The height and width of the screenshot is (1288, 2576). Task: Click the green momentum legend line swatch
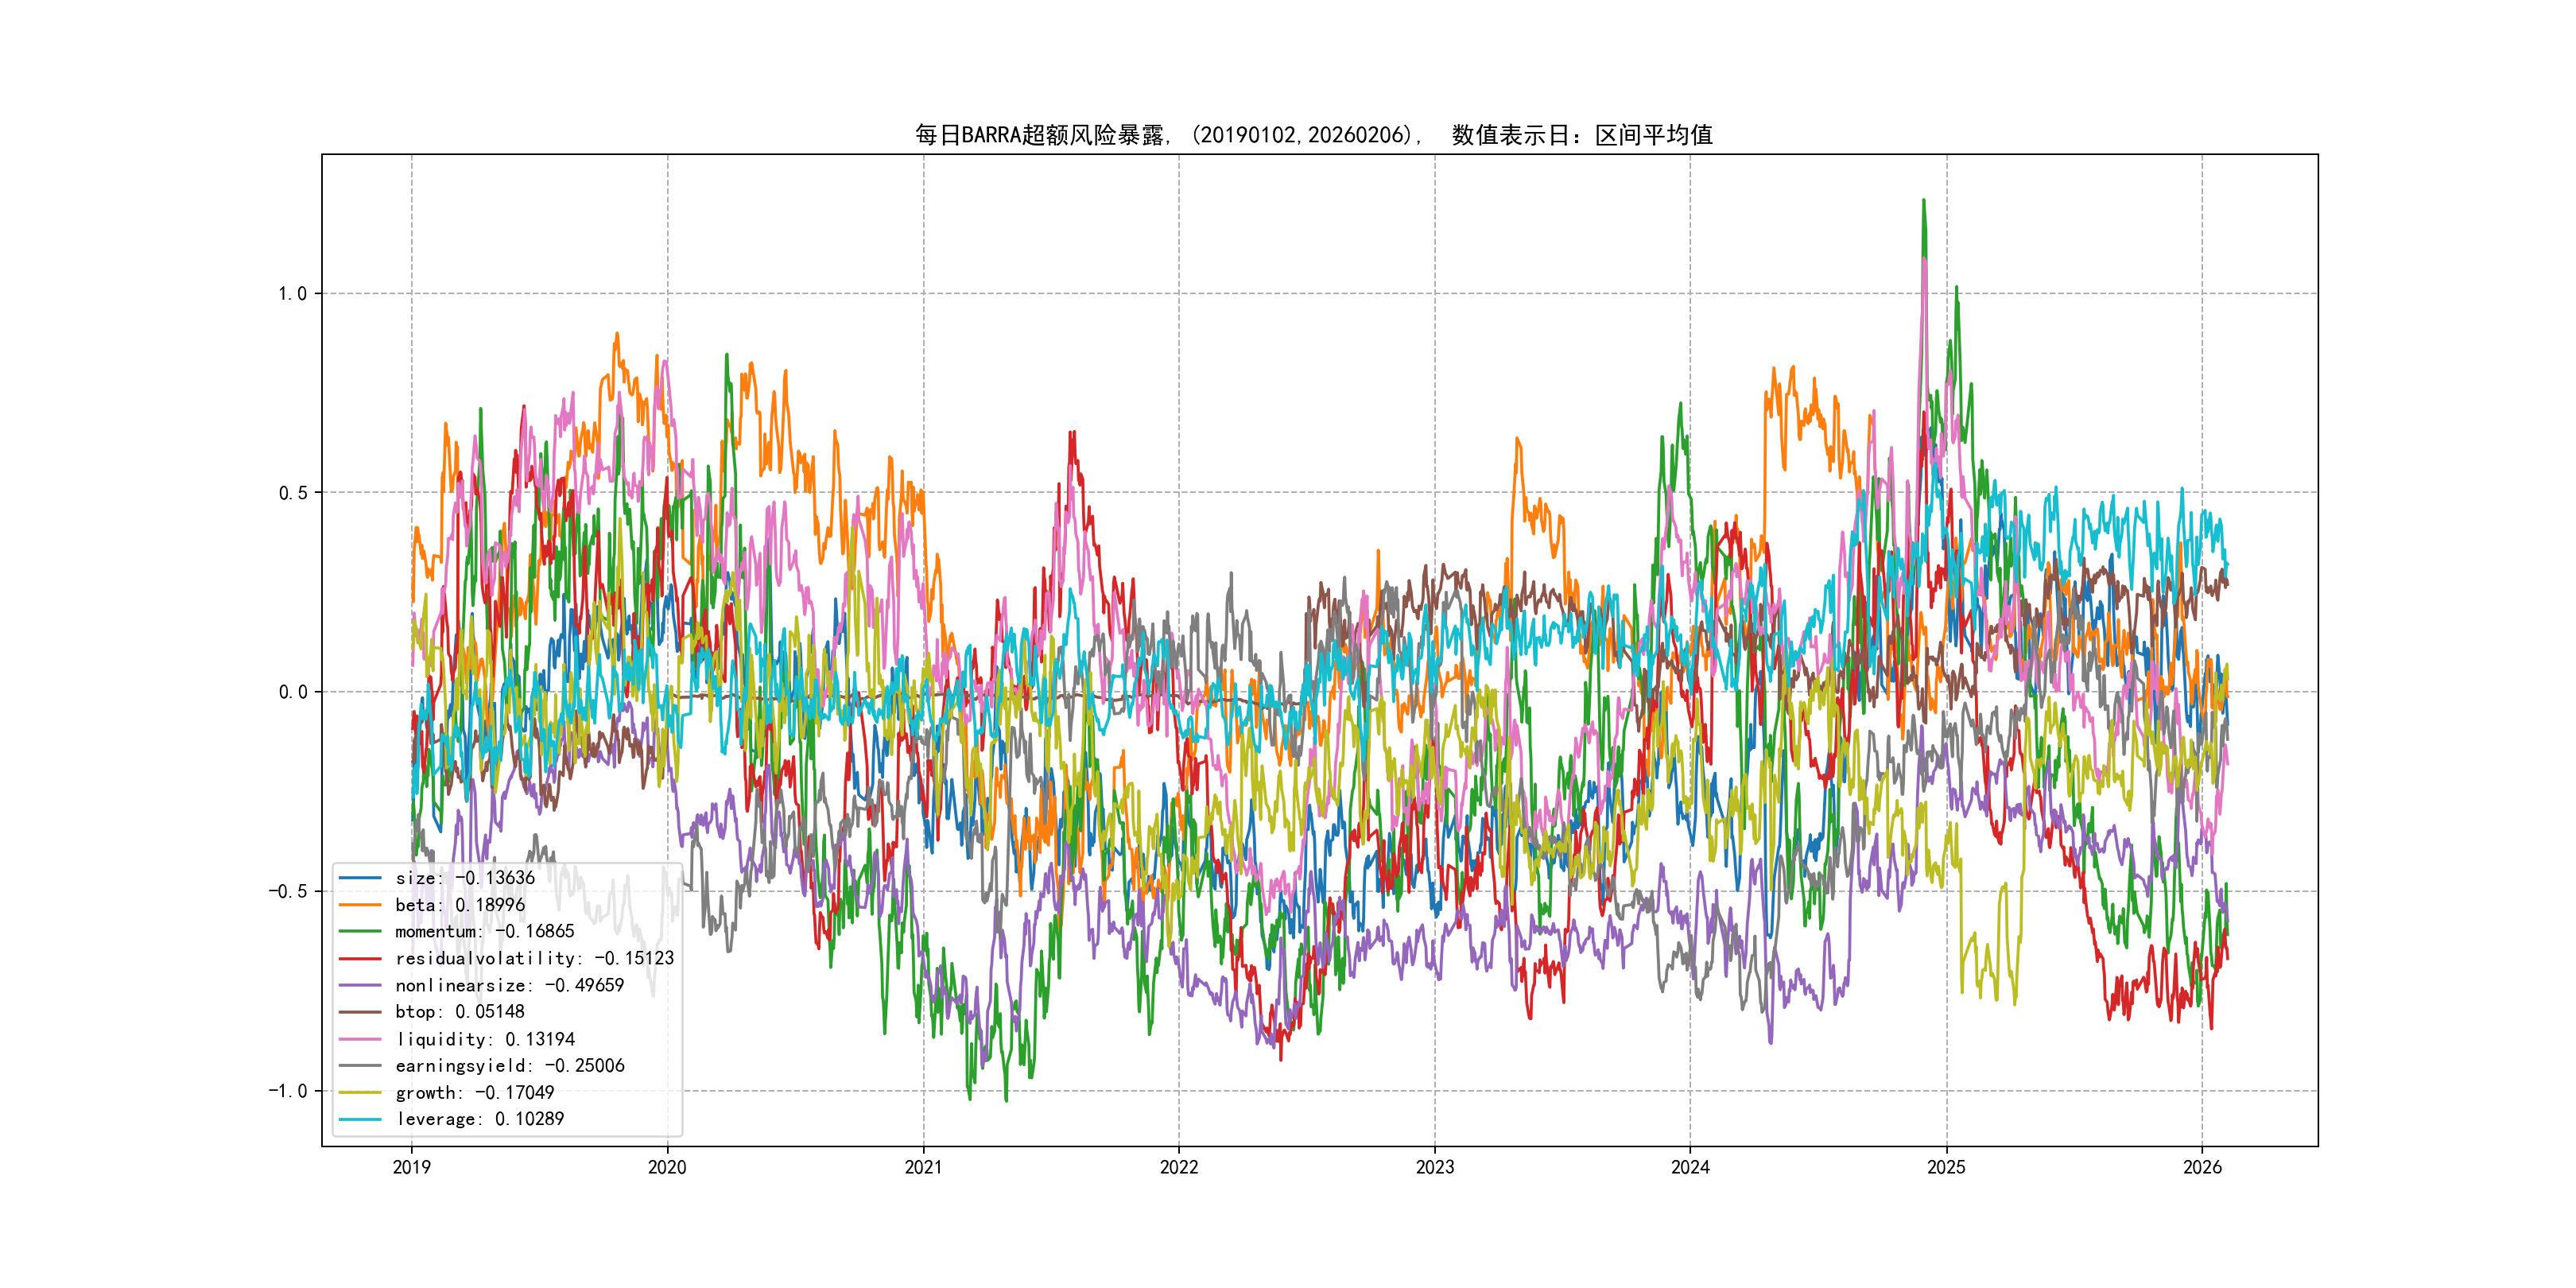coord(360,931)
